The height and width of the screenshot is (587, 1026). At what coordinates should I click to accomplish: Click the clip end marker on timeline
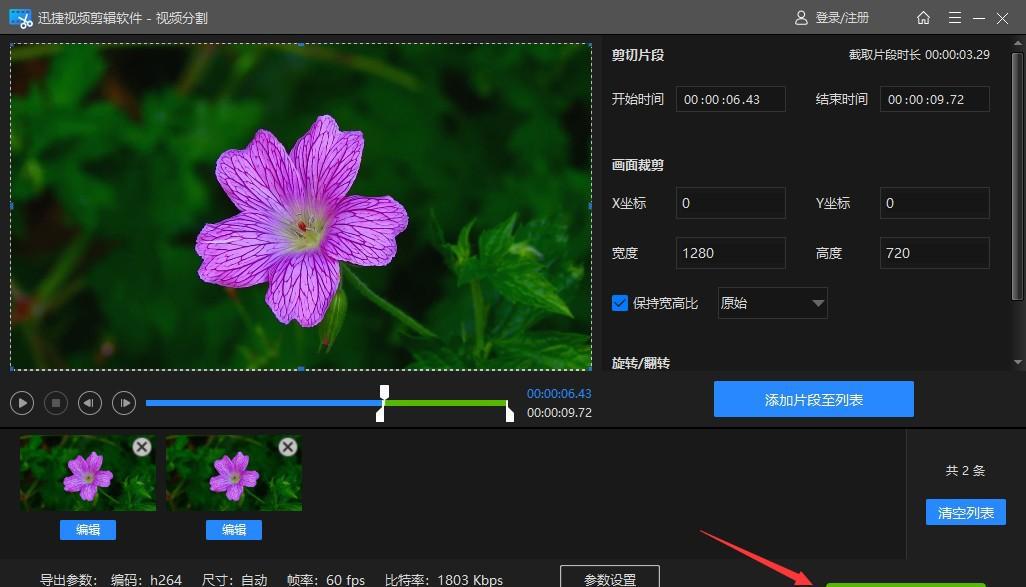click(x=510, y=413)
